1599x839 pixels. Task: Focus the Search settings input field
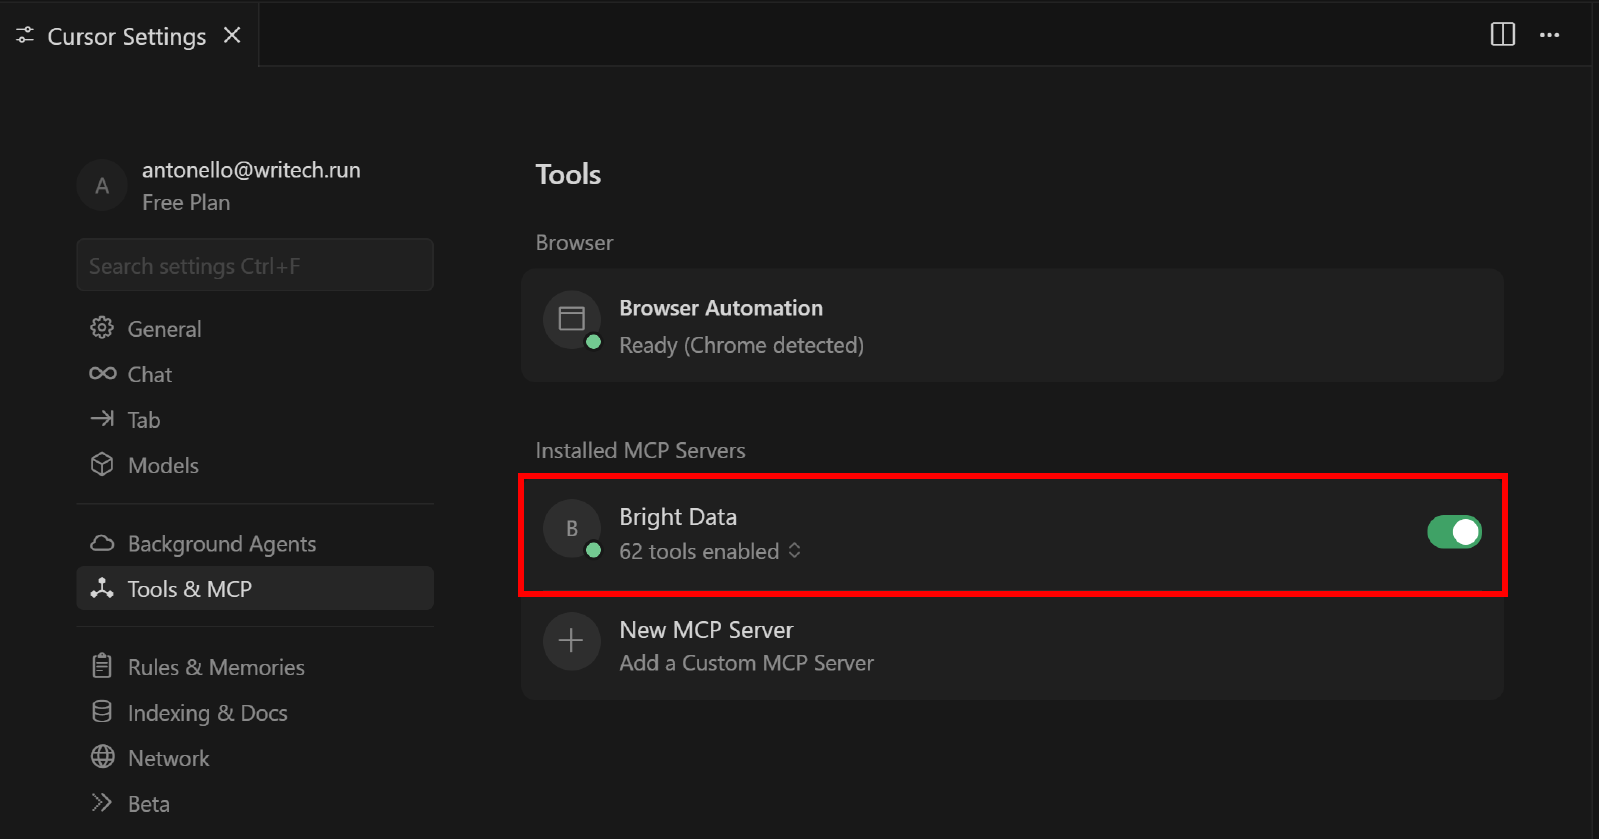pyautogui.click(x=254, y=266)
